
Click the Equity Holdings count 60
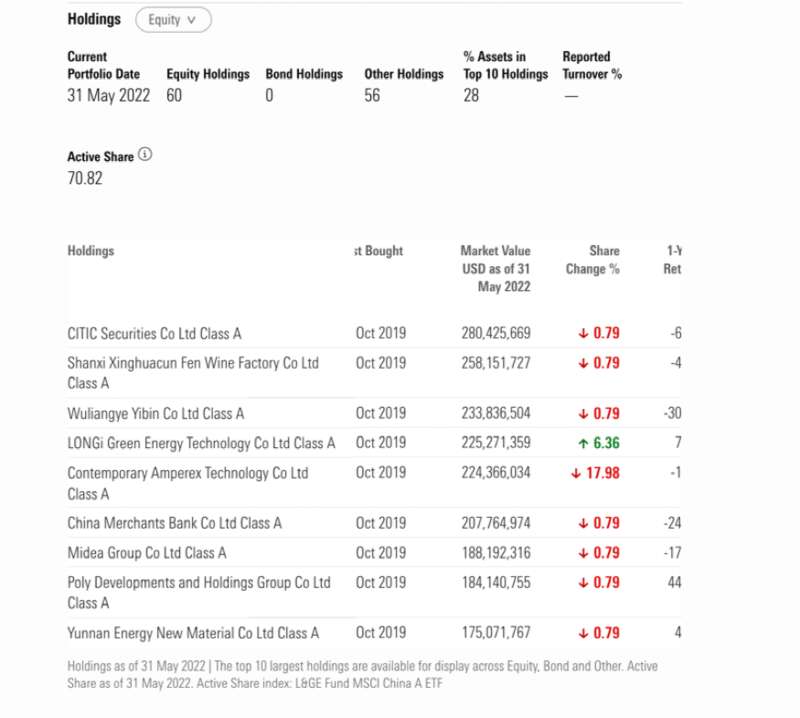point(174,95)
